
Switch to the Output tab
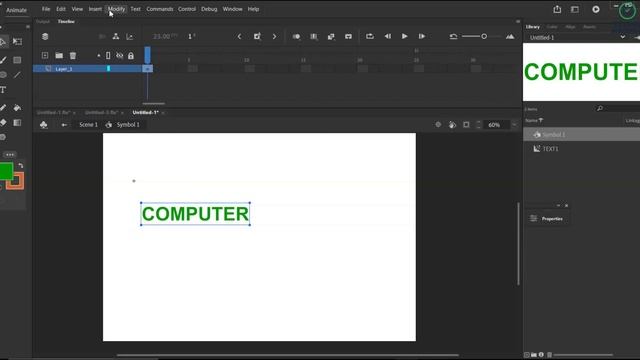click(43, 21)
